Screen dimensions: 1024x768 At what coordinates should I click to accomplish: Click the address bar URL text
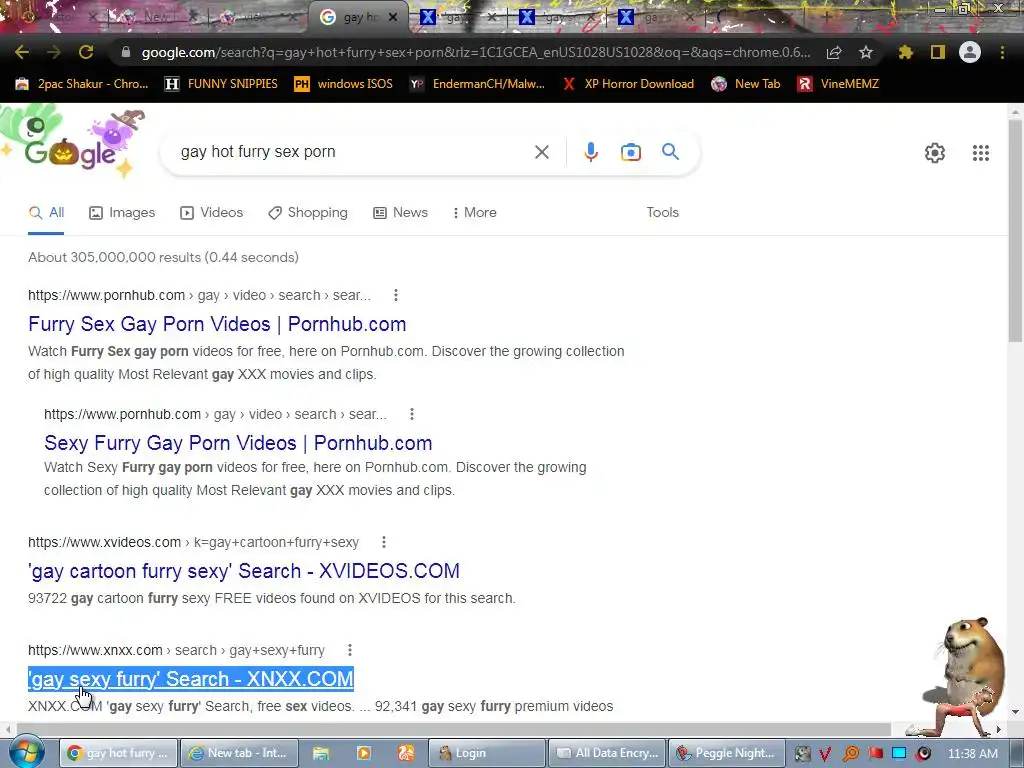pos(476,52)
